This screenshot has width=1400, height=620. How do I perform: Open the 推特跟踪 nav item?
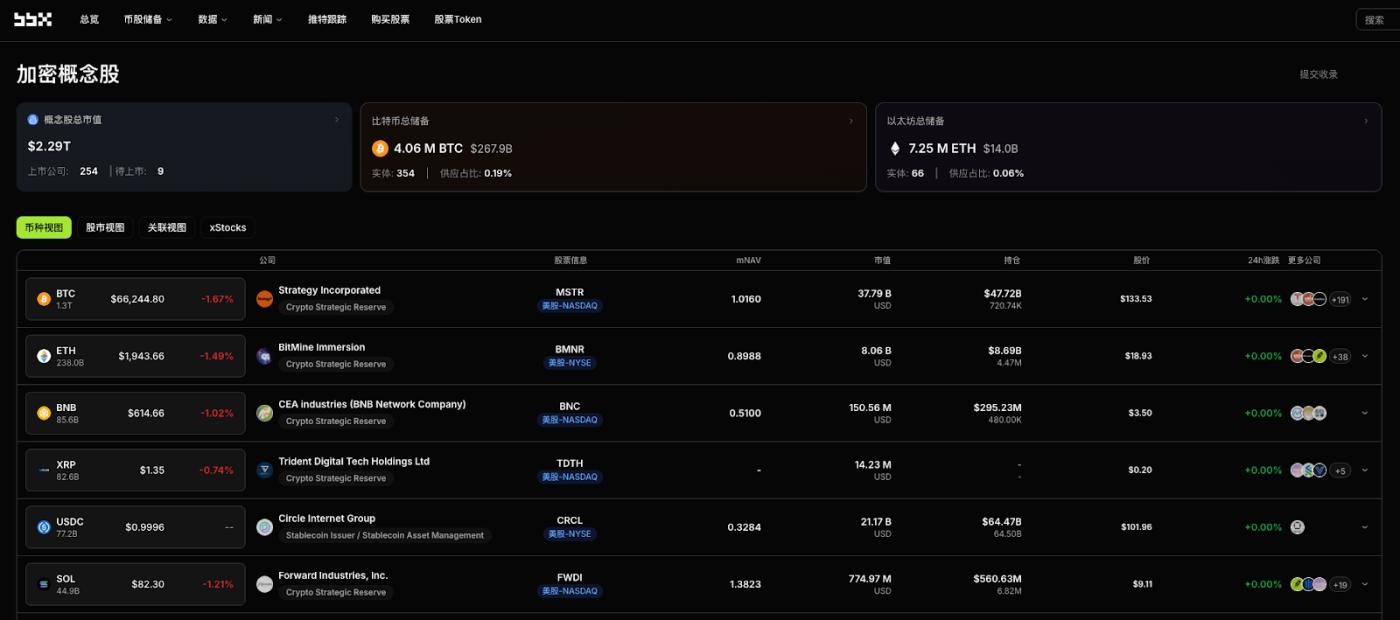click(x=327, y=19)
